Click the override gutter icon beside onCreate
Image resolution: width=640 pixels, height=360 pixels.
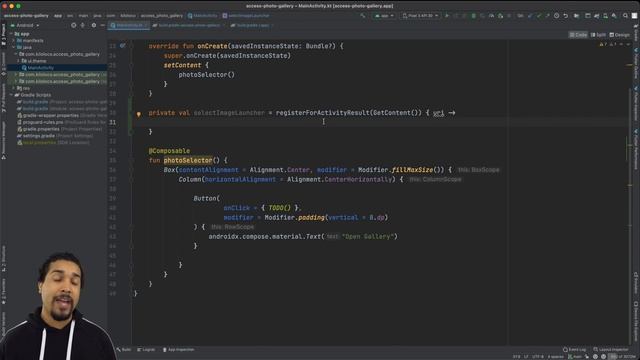pyautogui.click(x=122, y=46)
